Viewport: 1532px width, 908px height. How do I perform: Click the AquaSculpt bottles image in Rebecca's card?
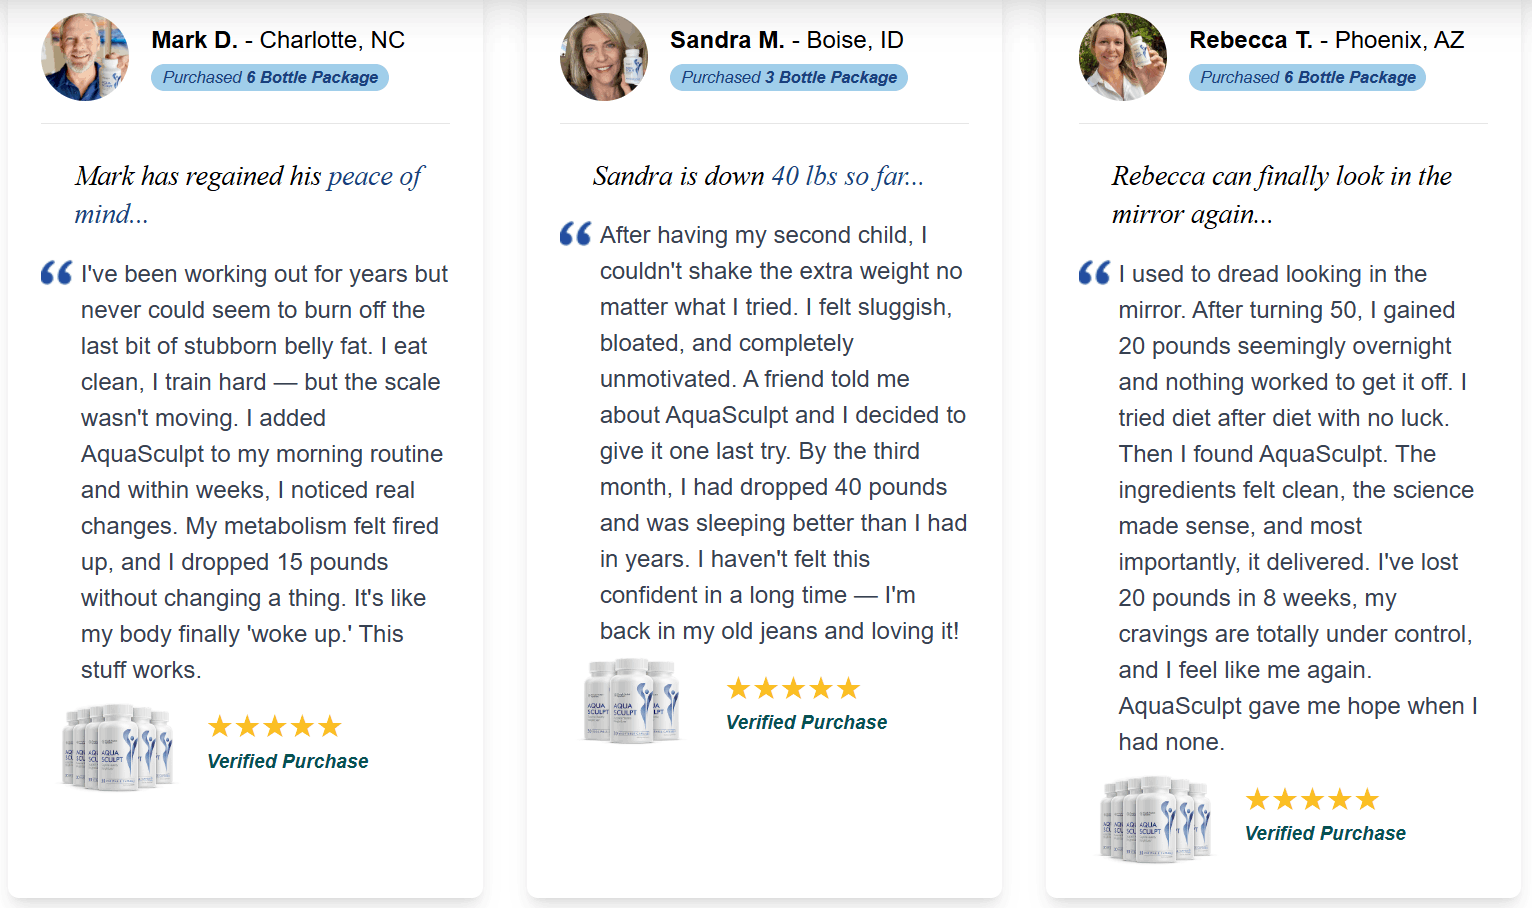(1156, 819)
